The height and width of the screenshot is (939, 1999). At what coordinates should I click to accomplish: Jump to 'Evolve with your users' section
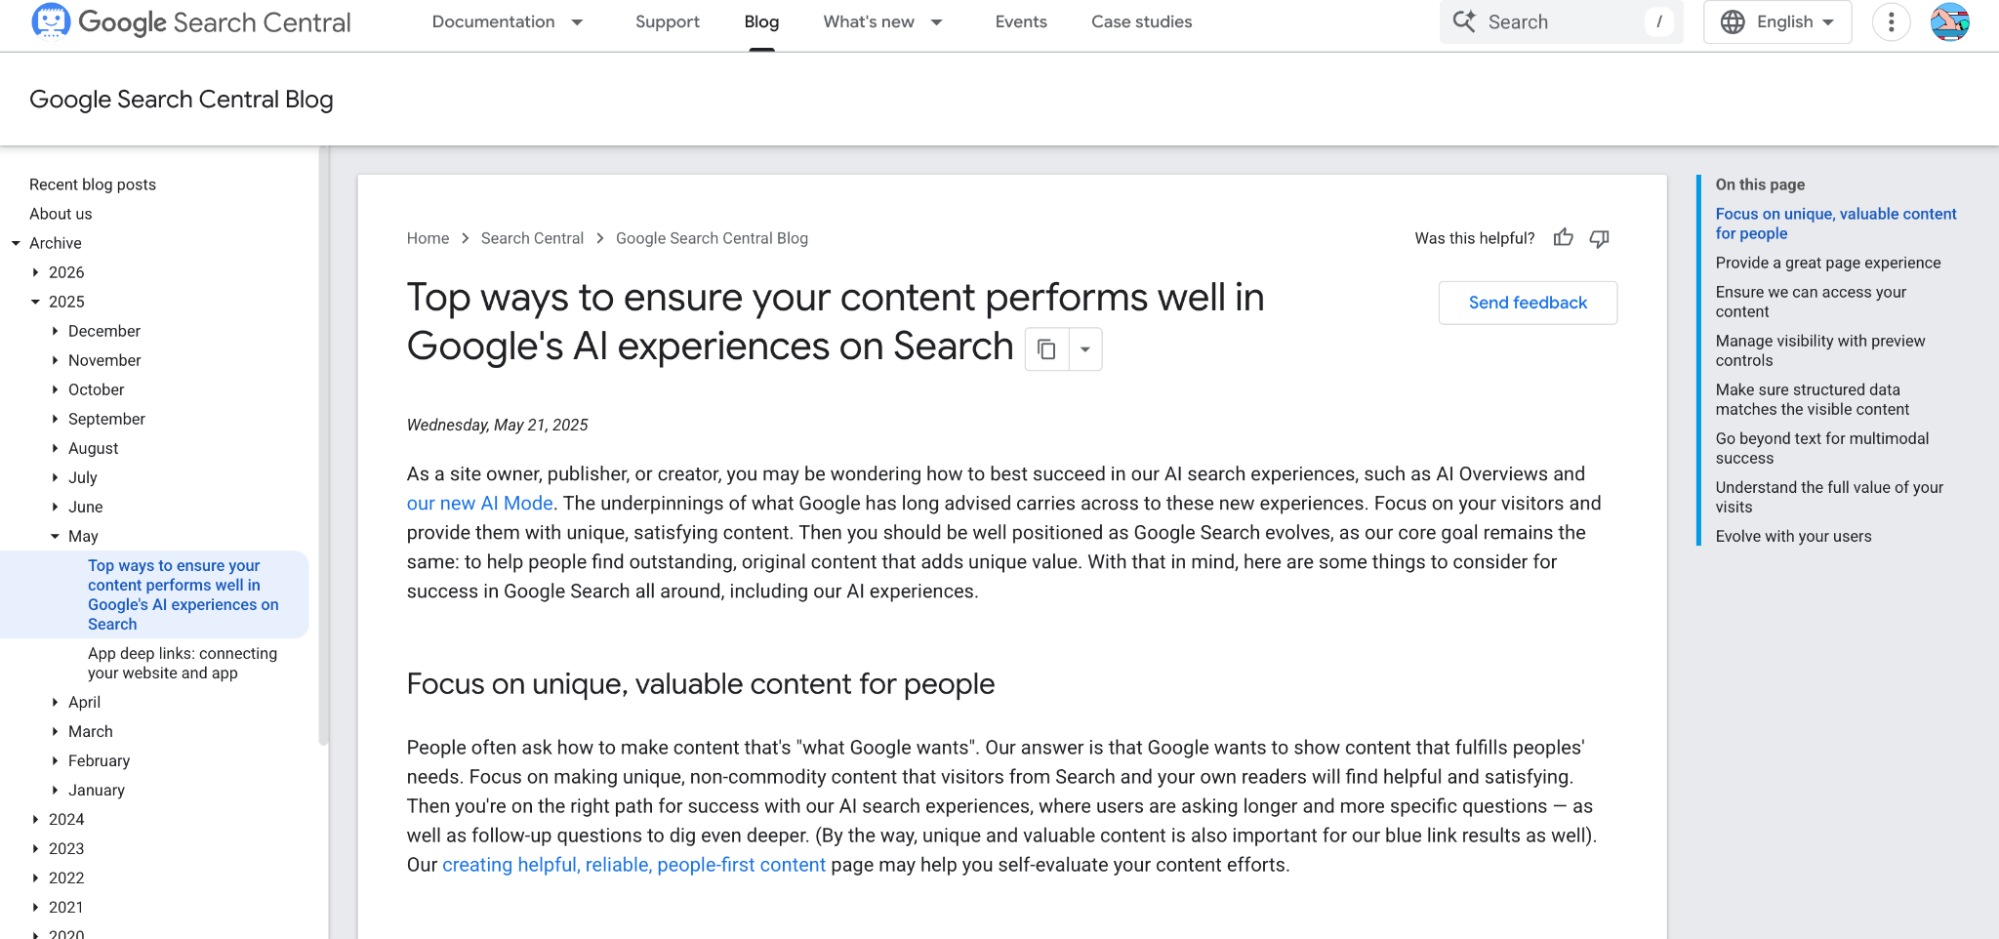tap(1793, 537)
